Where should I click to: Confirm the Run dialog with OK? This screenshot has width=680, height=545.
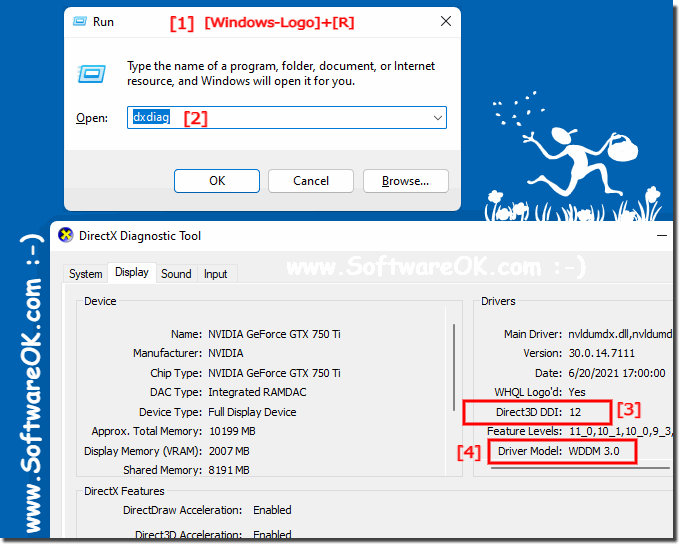click(217, 181)
